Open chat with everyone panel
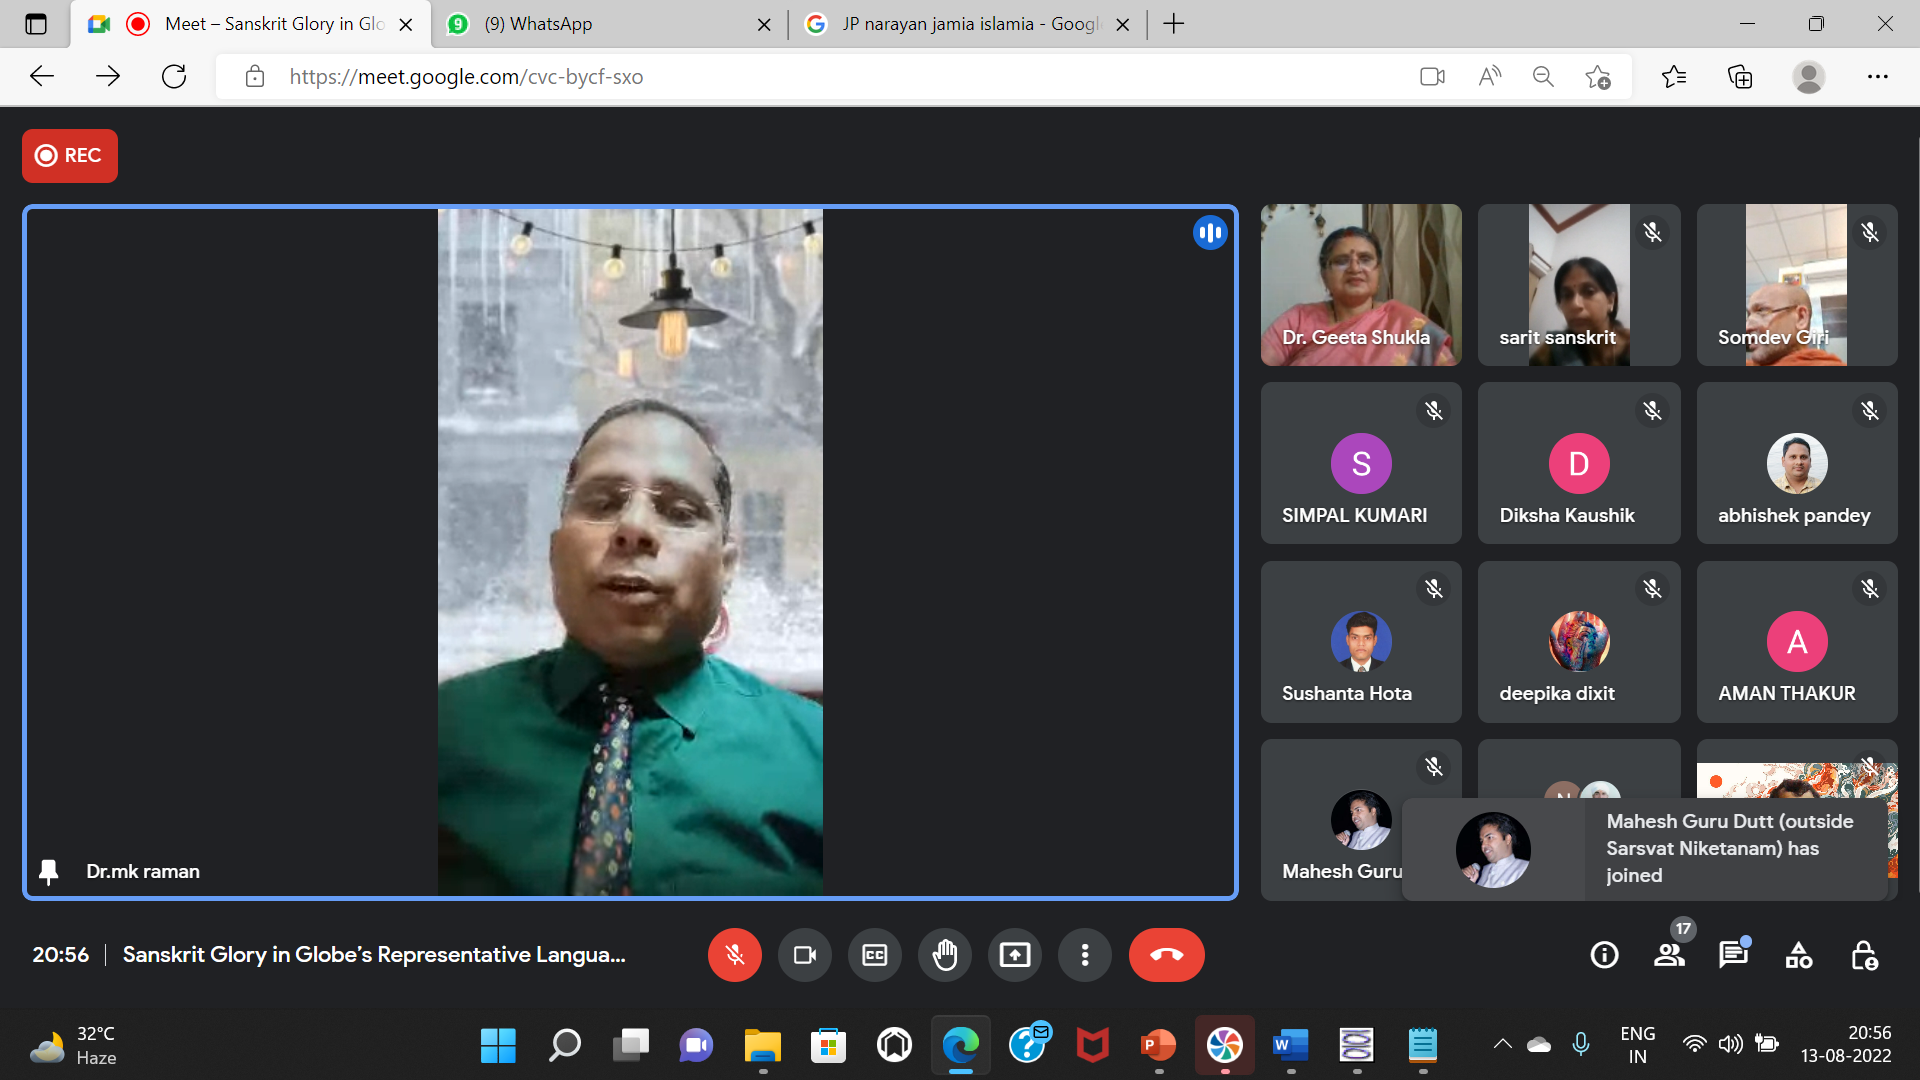This screenshot has height=1080, width=1920. [x=1733, y=955]
